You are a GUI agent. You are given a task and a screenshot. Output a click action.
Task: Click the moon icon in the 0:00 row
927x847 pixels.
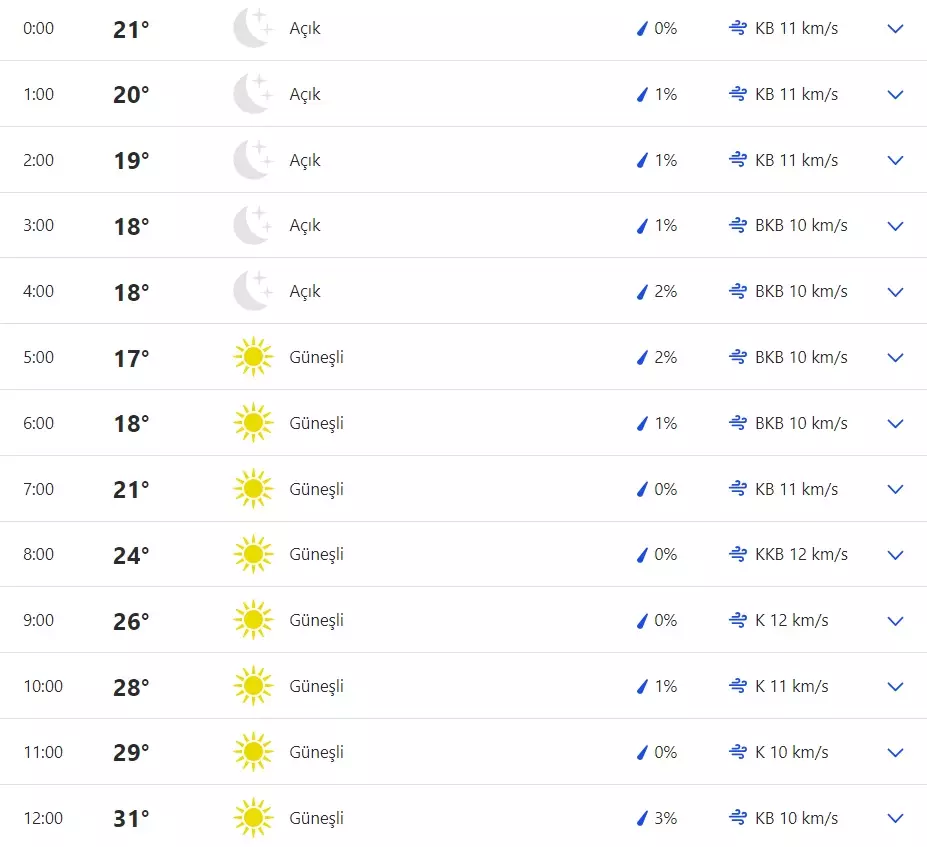252,28
